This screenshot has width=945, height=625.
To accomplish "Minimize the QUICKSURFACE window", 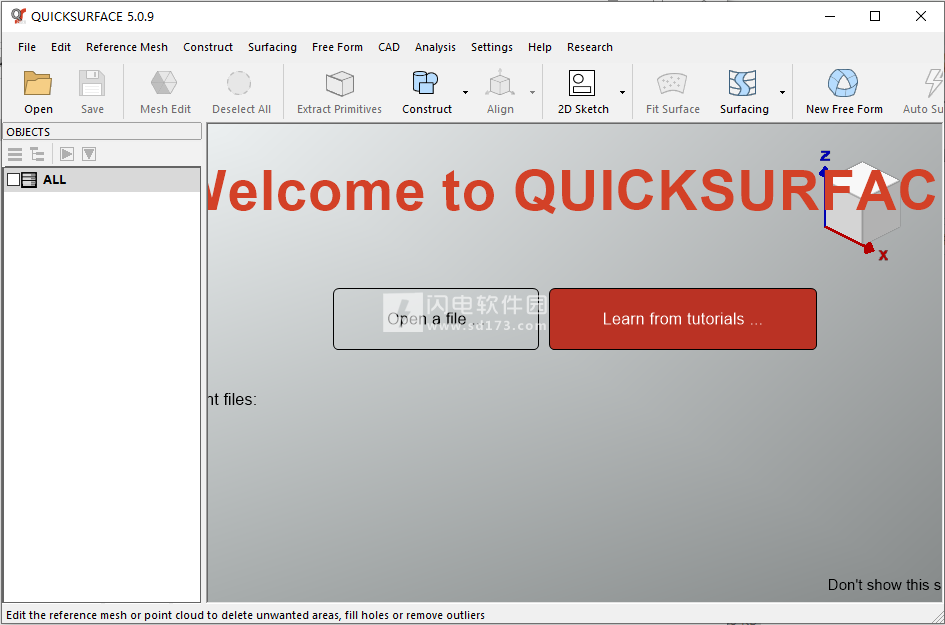I will coord(830,16).
